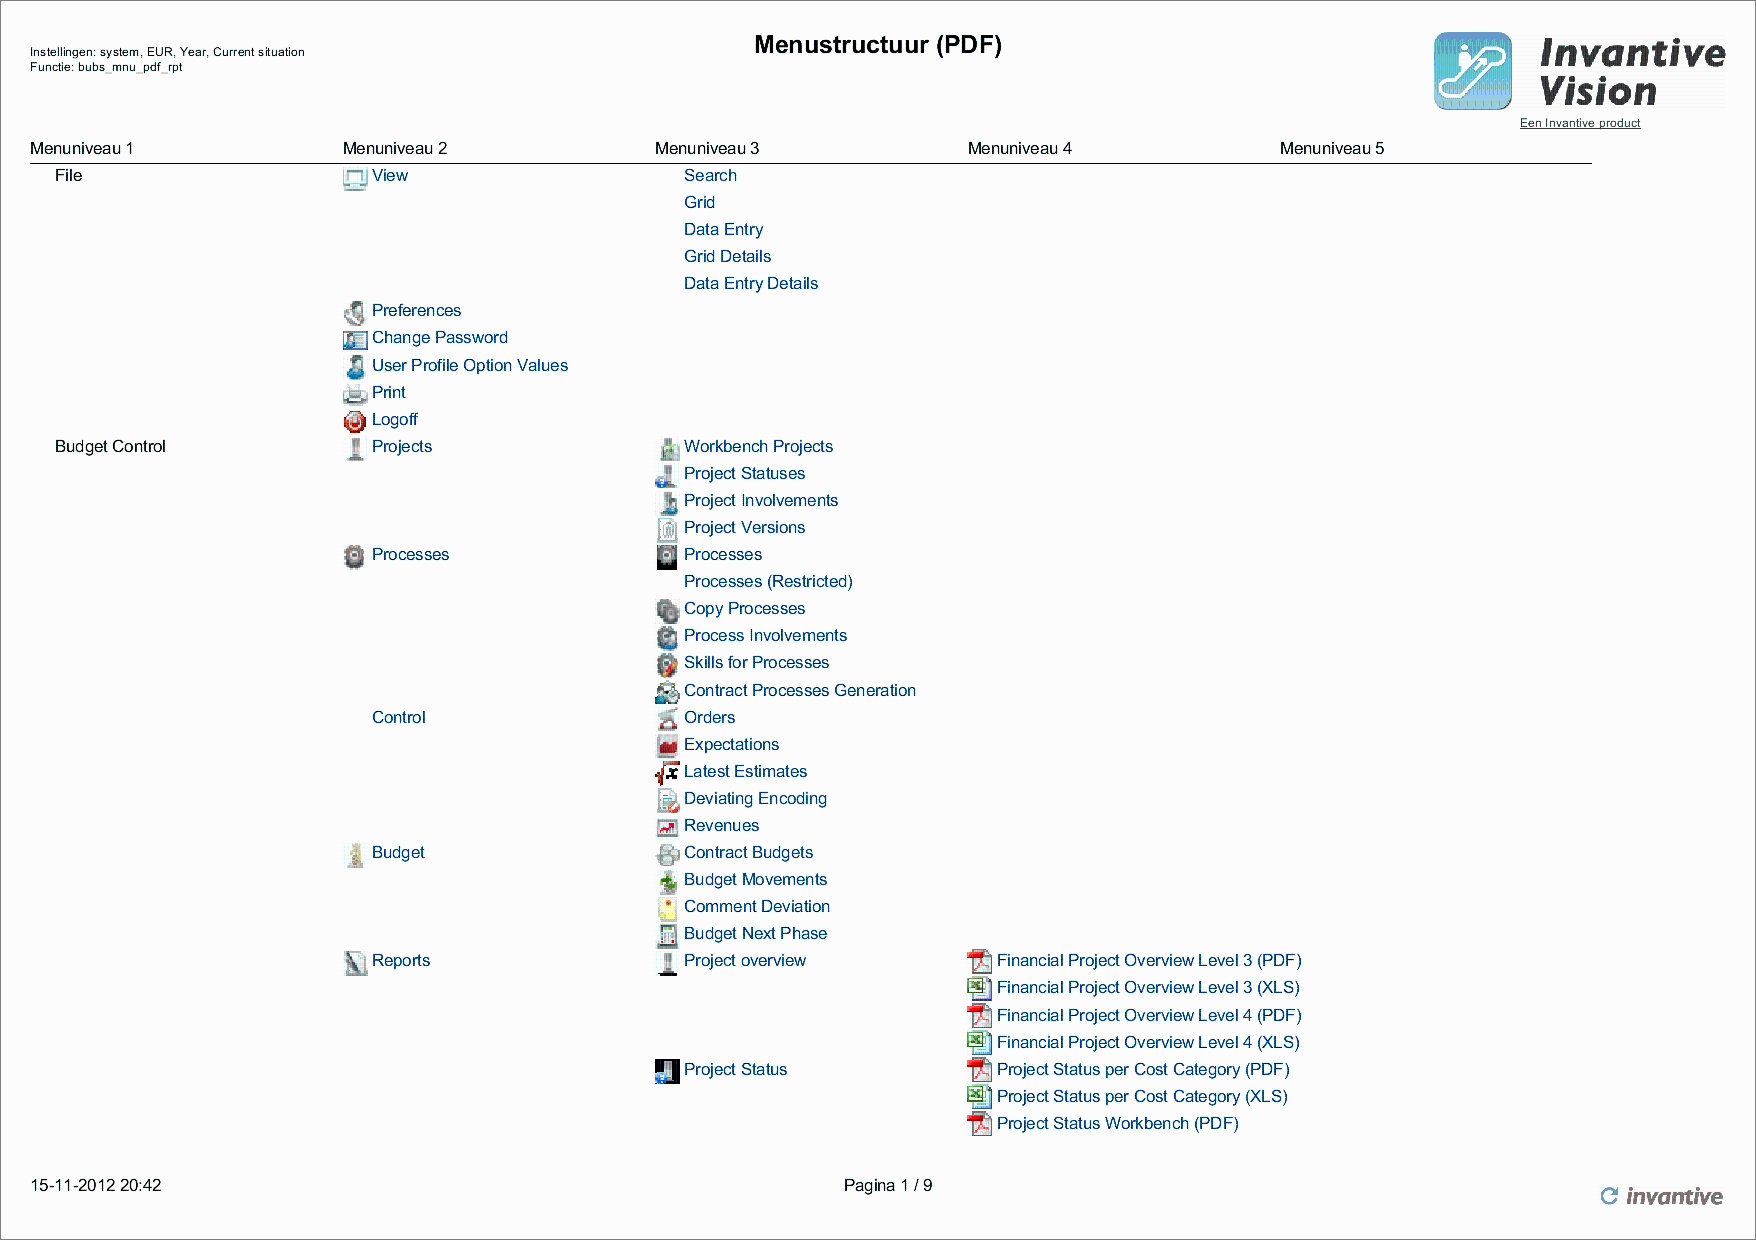Viewport: 1756px width, 1240px height.
Task: Select the Control menu item
Action: coord(399,717)
